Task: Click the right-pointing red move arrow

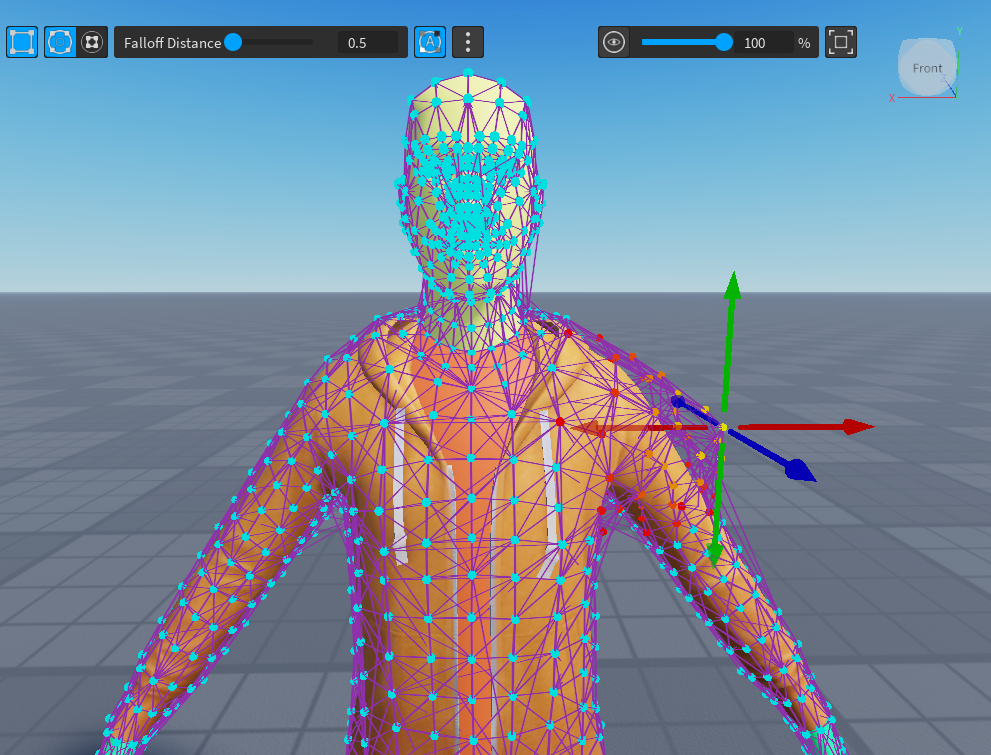Action: click(857, 427)
